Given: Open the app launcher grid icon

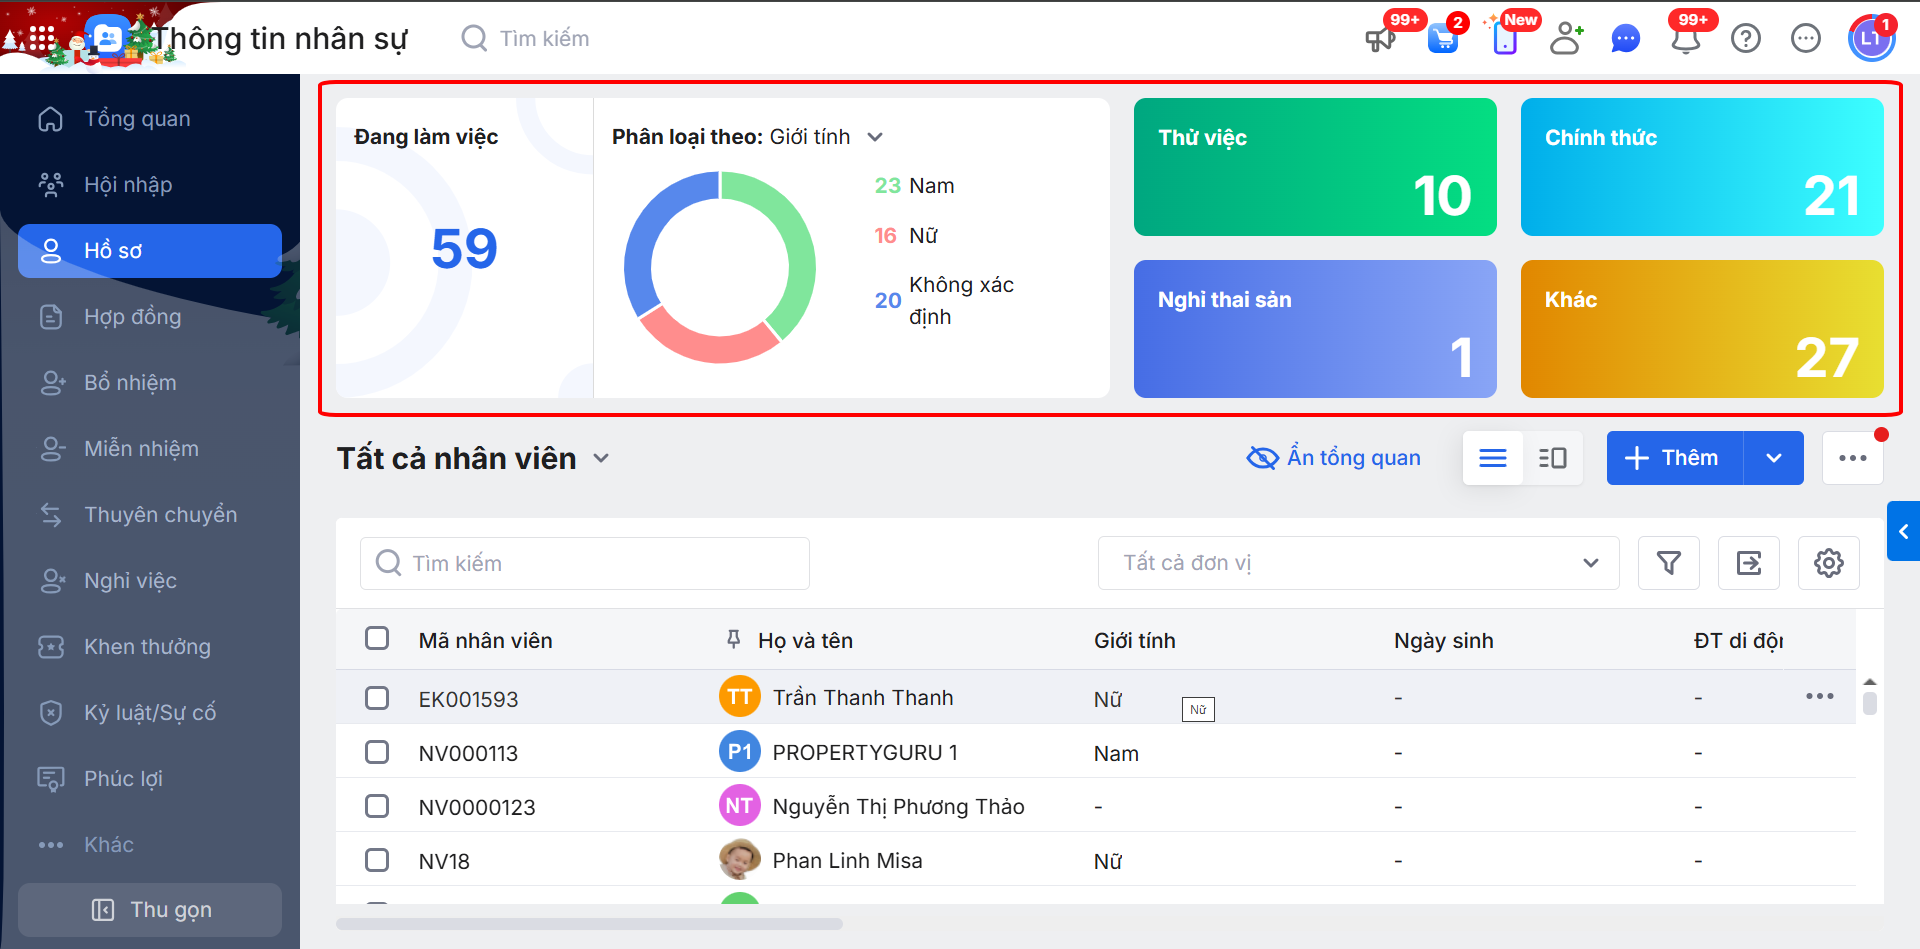Looking at the screenshot, I should (x=41, y=38).
